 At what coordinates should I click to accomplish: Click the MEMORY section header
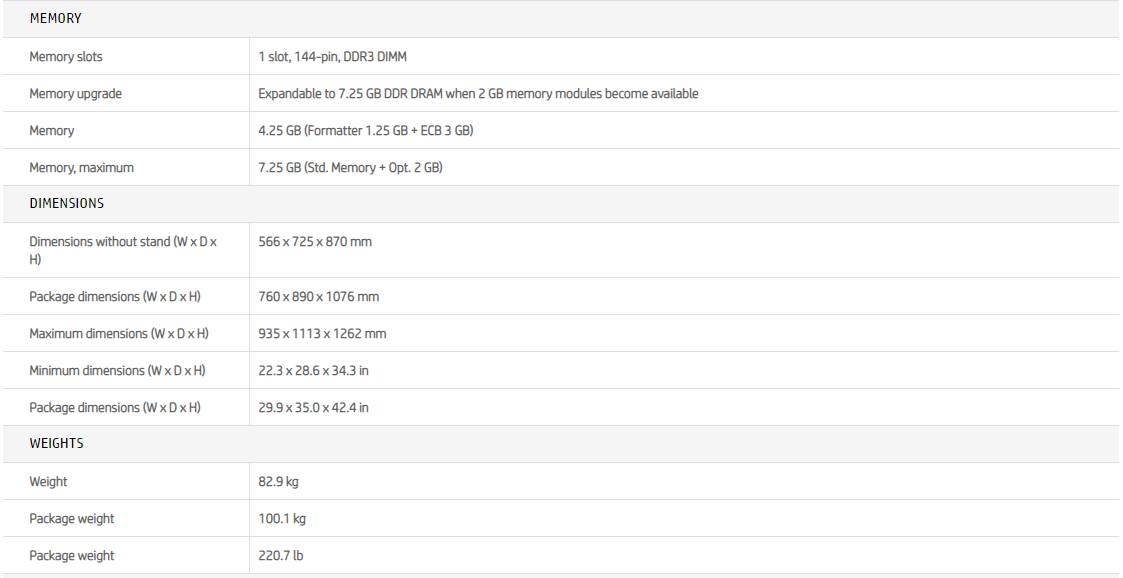pos(56,19)
